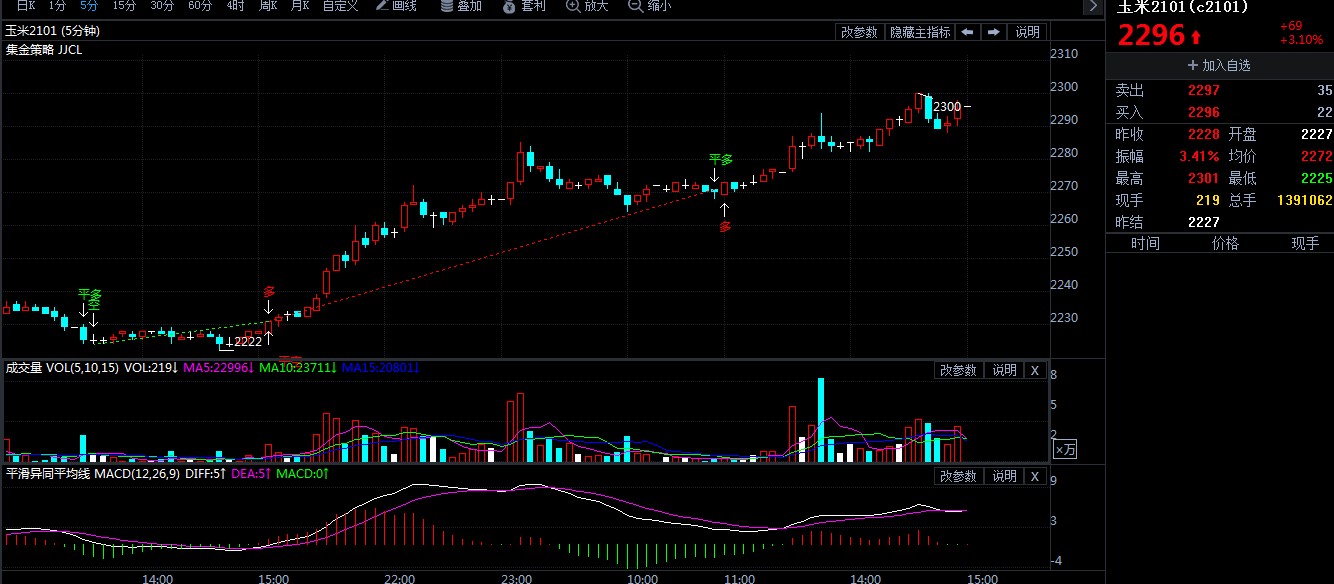The width and height of the screenshot is (1334, 584).
Task: Click the left arrow indicator button
Action: pos(967,32)
